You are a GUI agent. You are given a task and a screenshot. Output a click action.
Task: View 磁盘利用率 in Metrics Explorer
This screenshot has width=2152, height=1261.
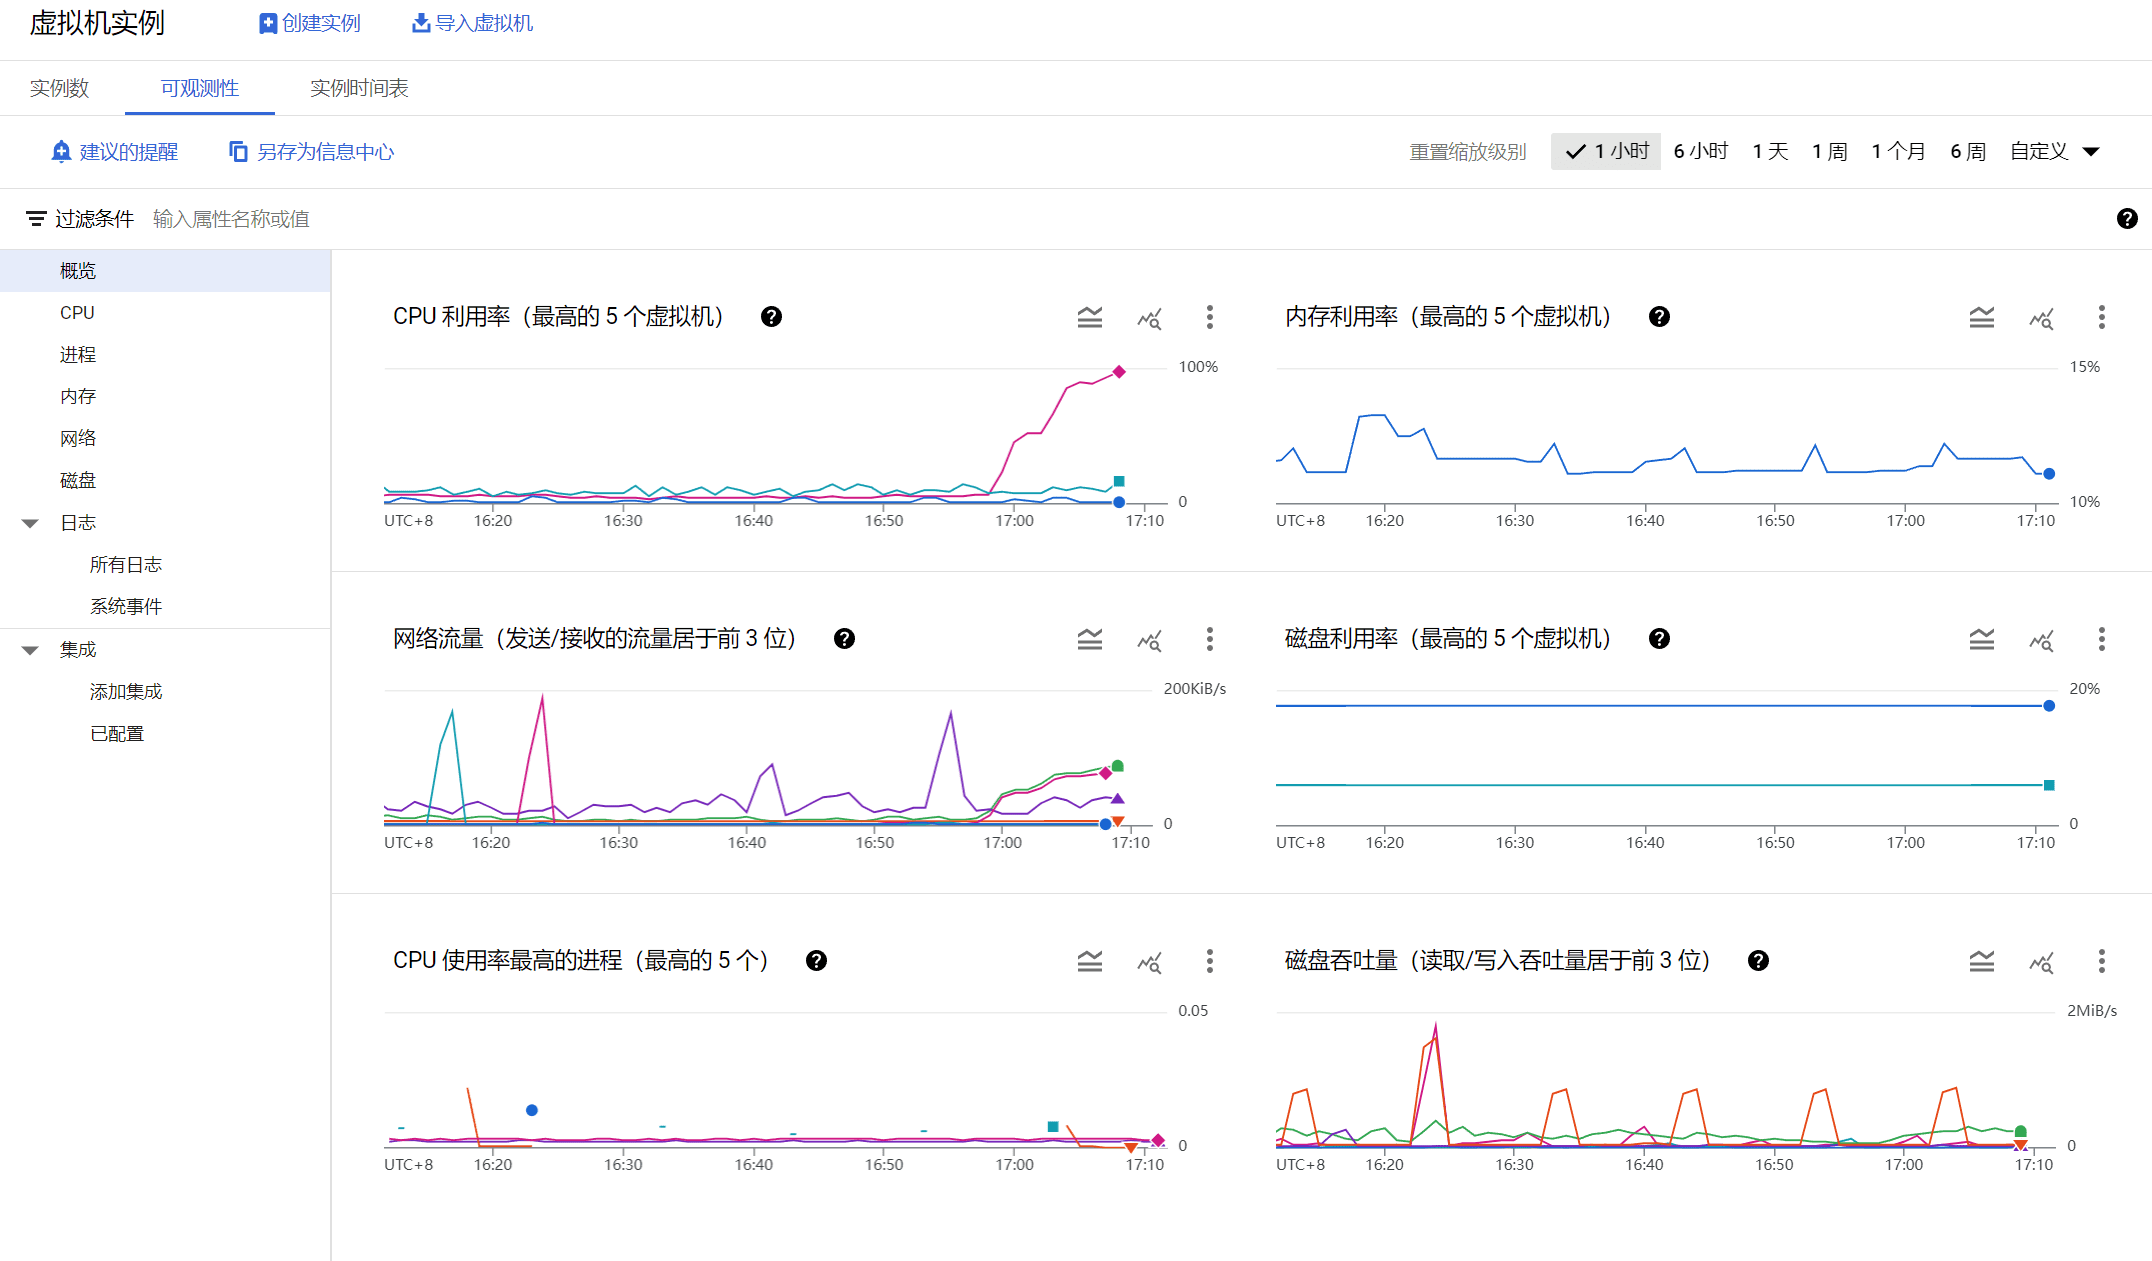coord(2042,639)
